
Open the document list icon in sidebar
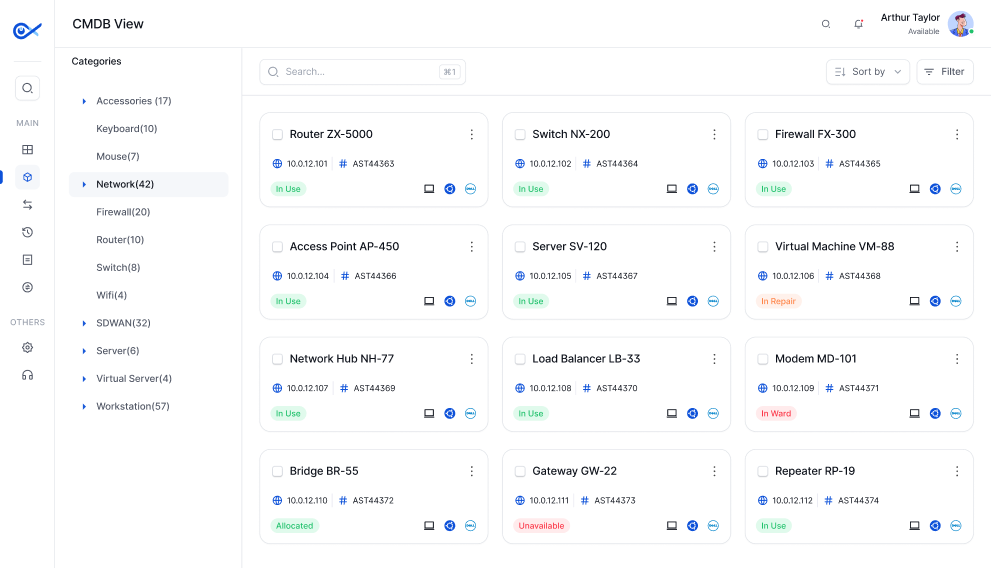pos(27,260)
